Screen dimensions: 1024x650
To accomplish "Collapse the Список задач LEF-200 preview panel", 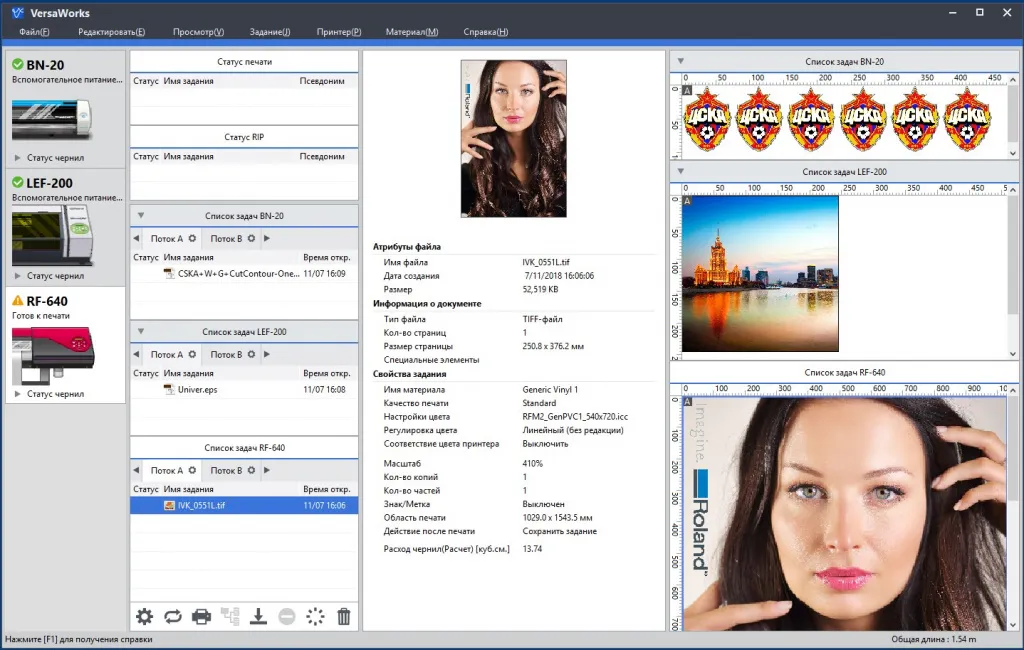I will (x=681, y=172).
